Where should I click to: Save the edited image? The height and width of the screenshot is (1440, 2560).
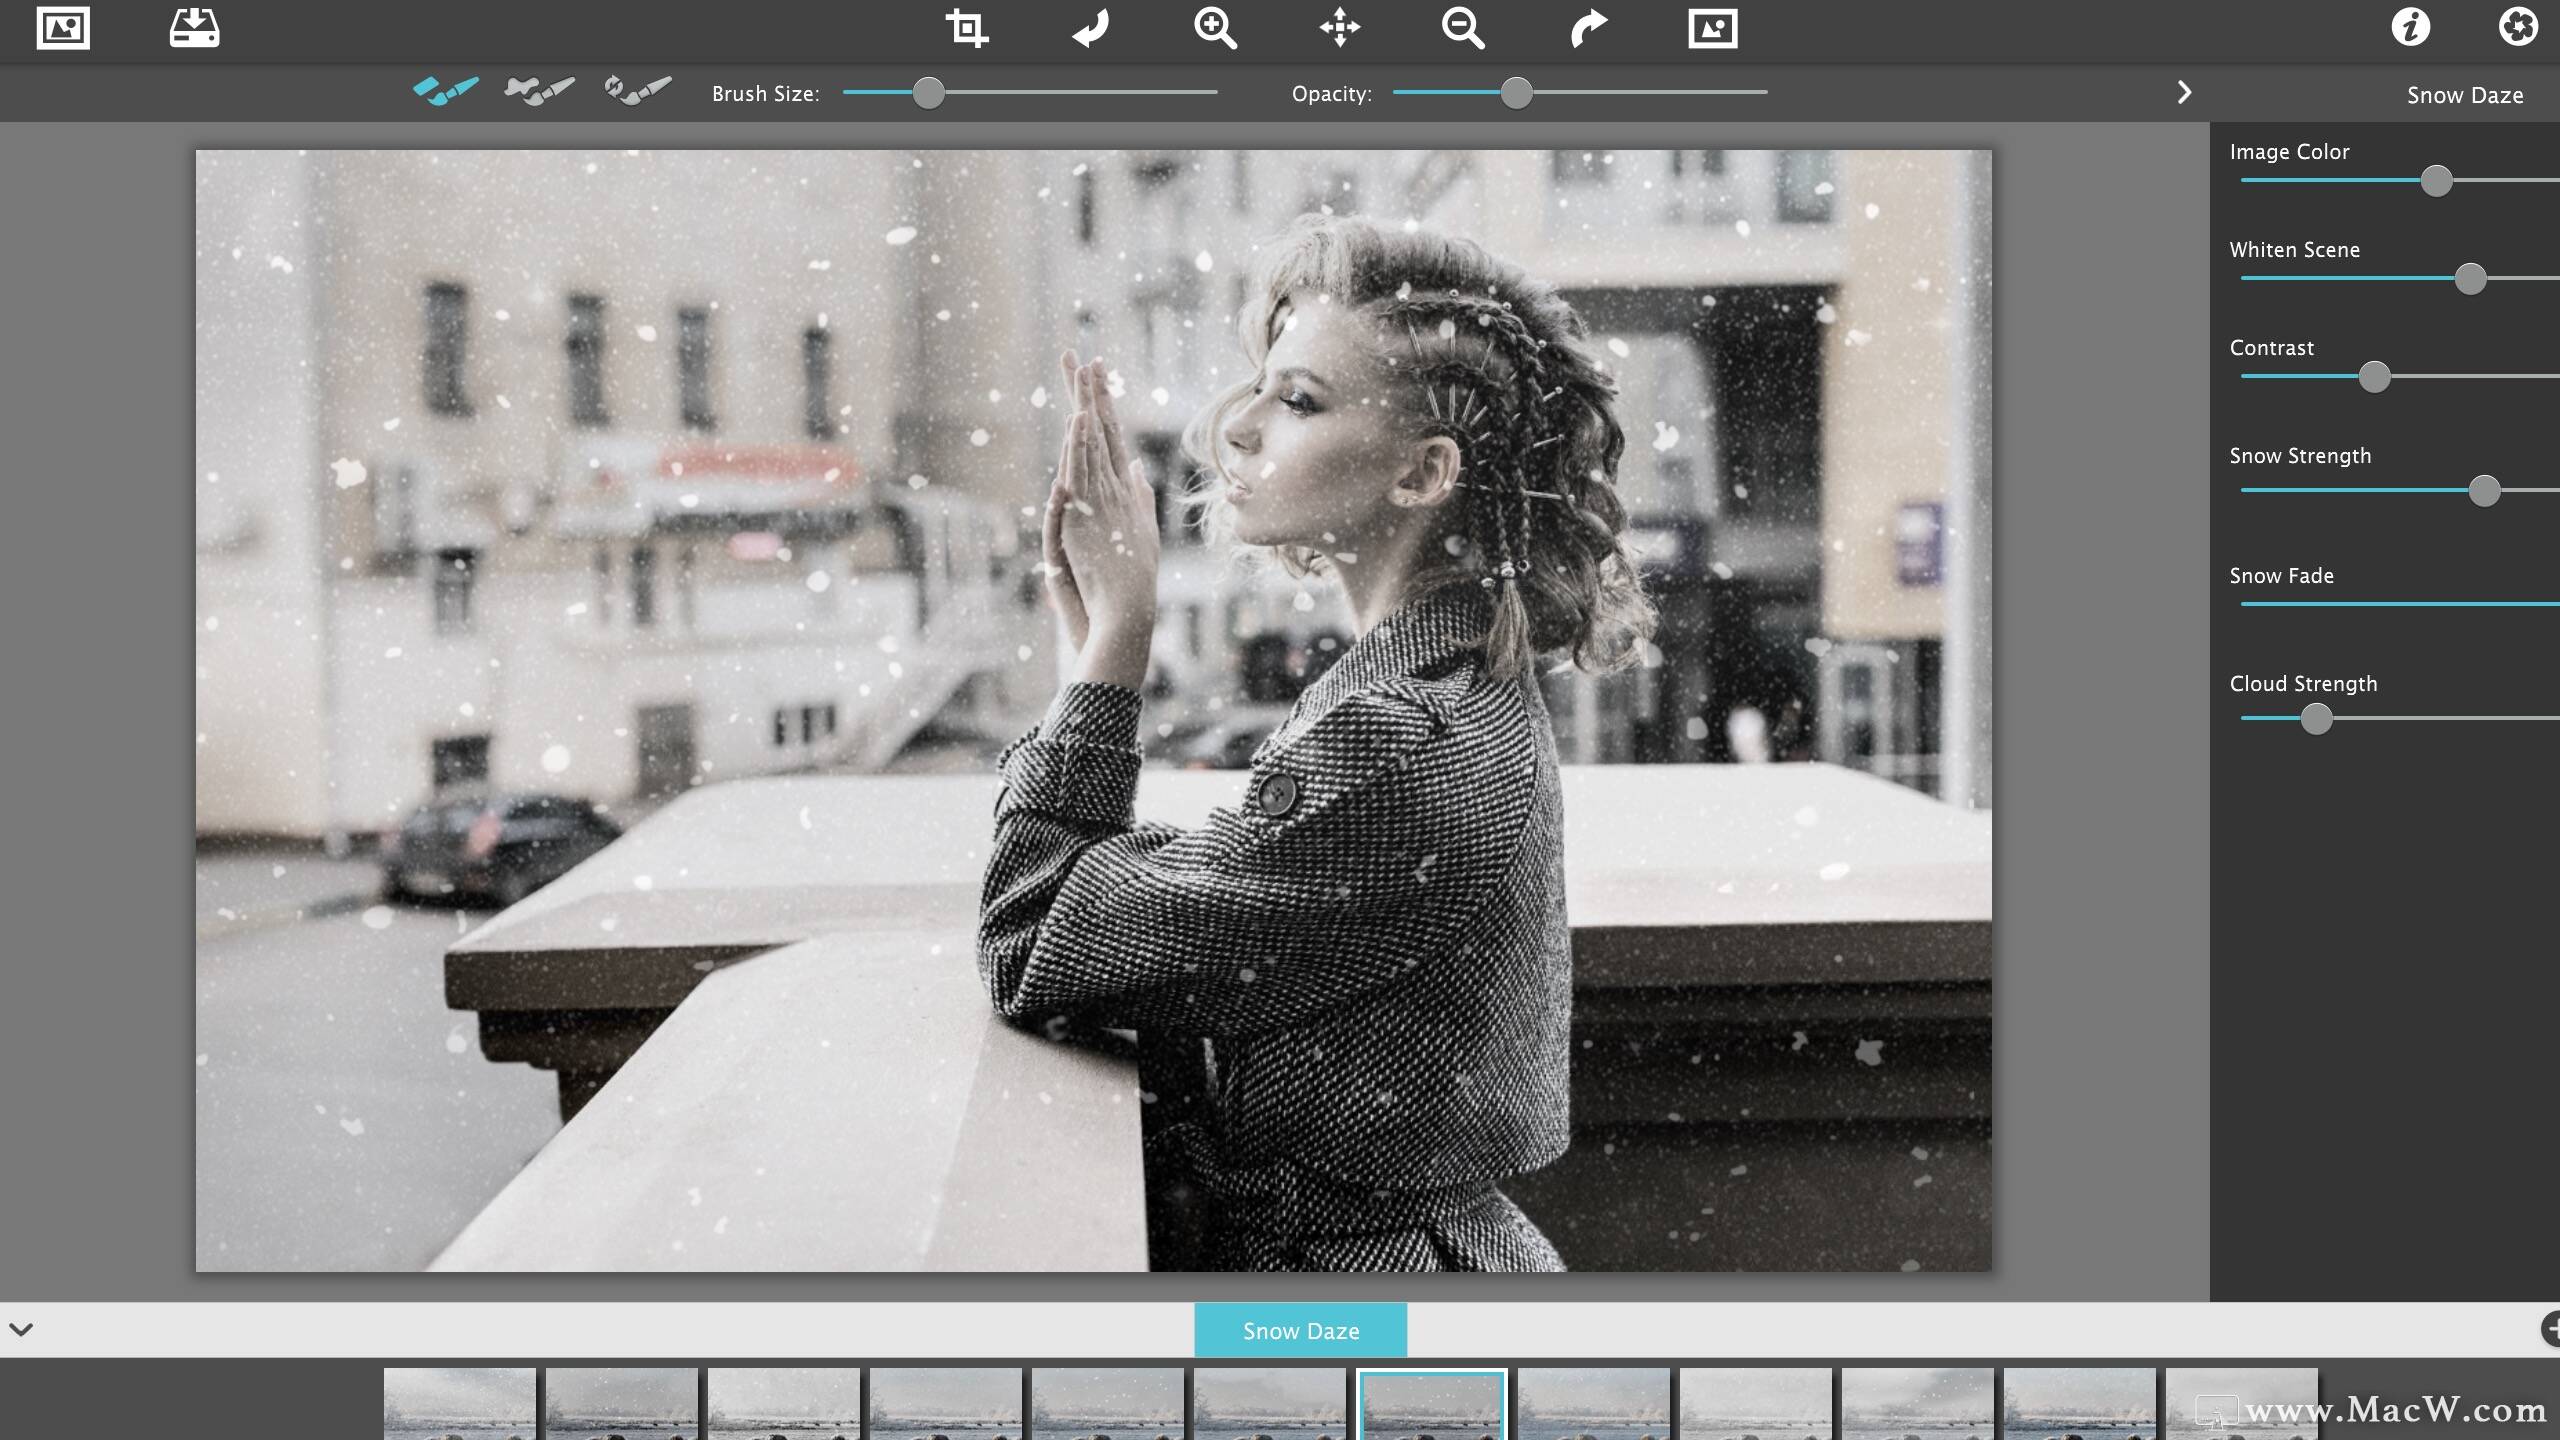194,28
